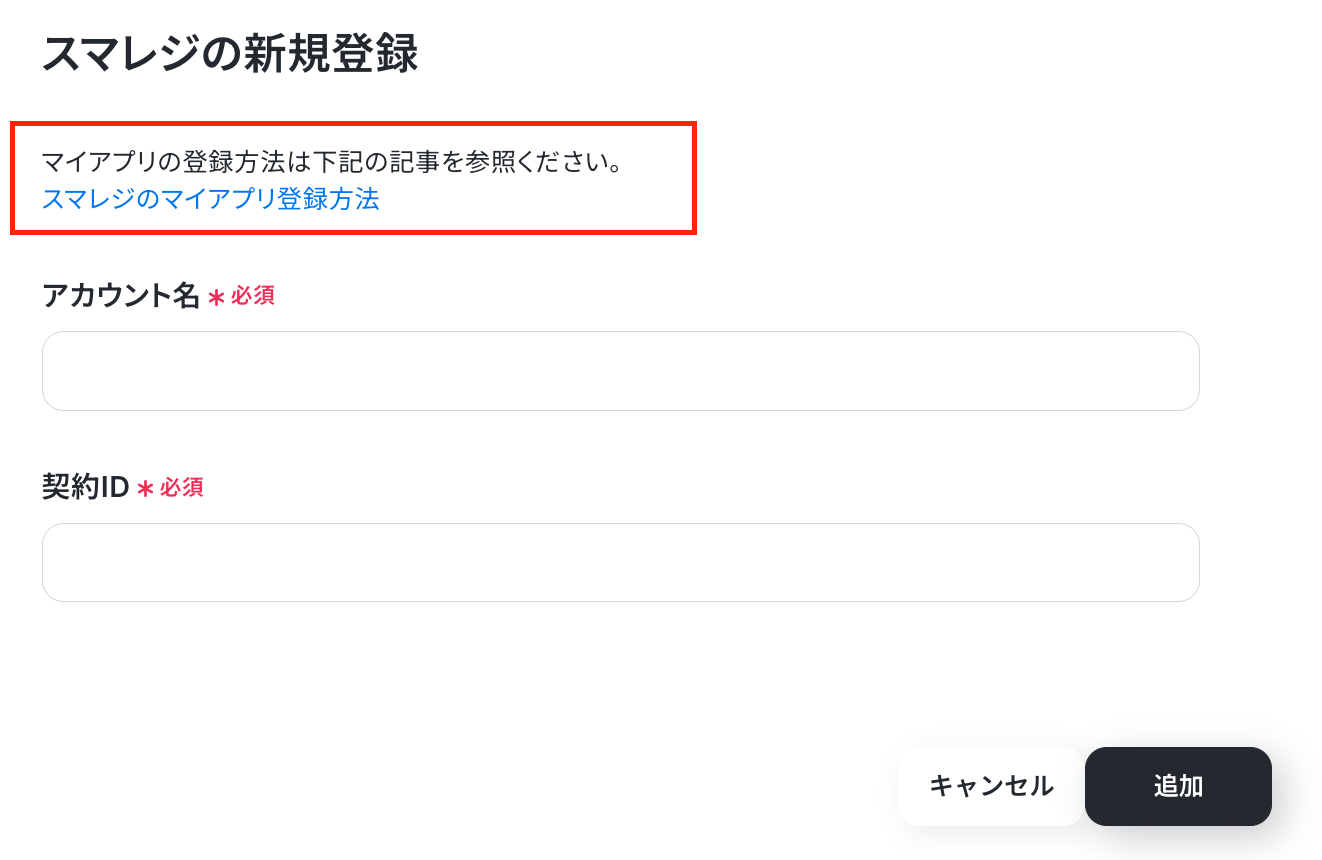Click the アカウント名 field label

click(121, 296)
